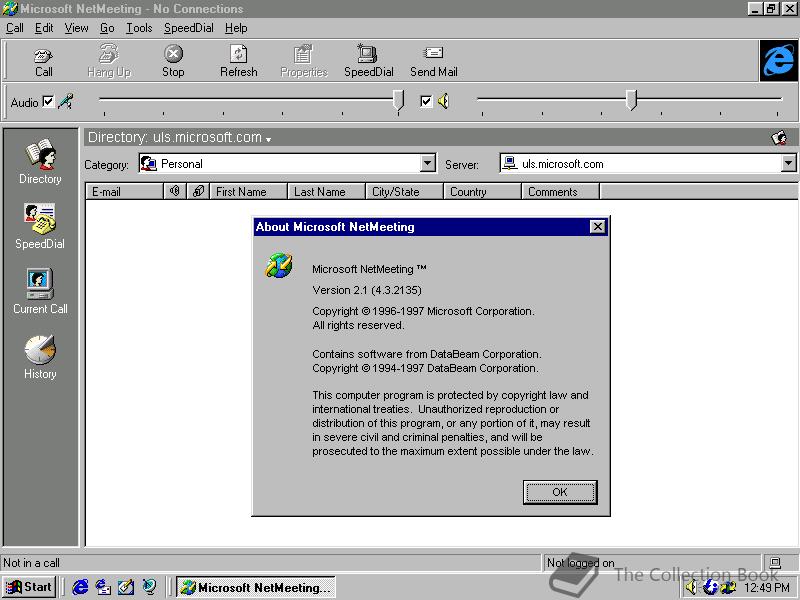Image resolution: width=800 pixels, height=600 pixels.
Task: Sort by City/State column header
Action: [x=405, y=191]
